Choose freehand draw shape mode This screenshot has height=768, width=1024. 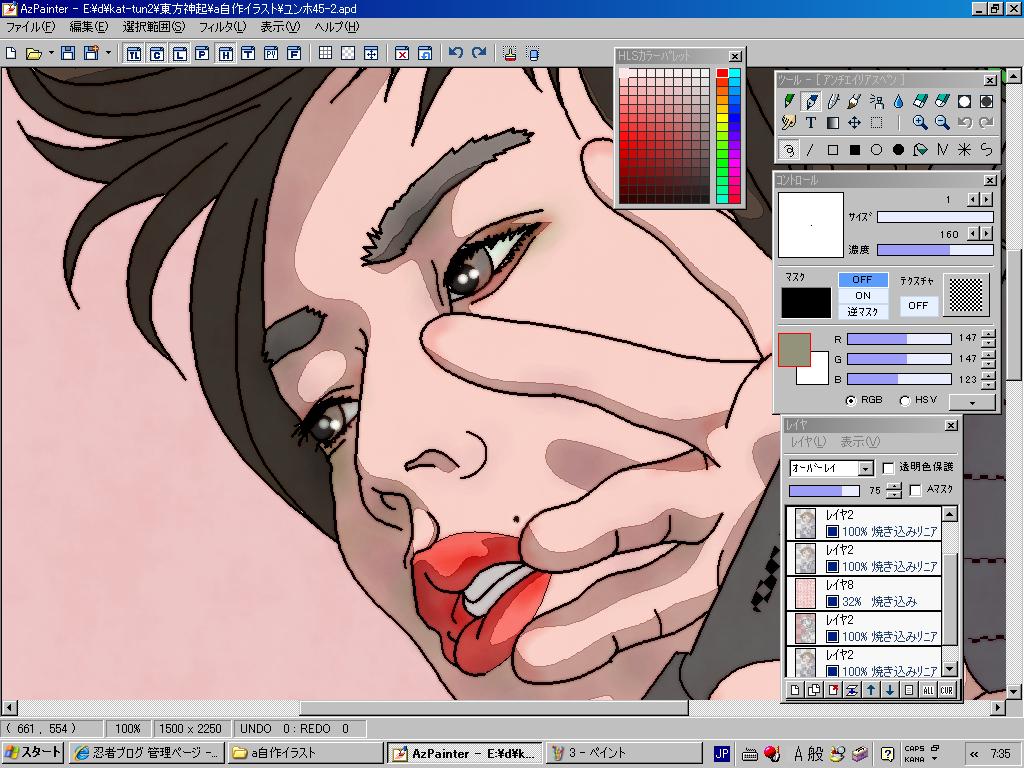tap(789, 150)
